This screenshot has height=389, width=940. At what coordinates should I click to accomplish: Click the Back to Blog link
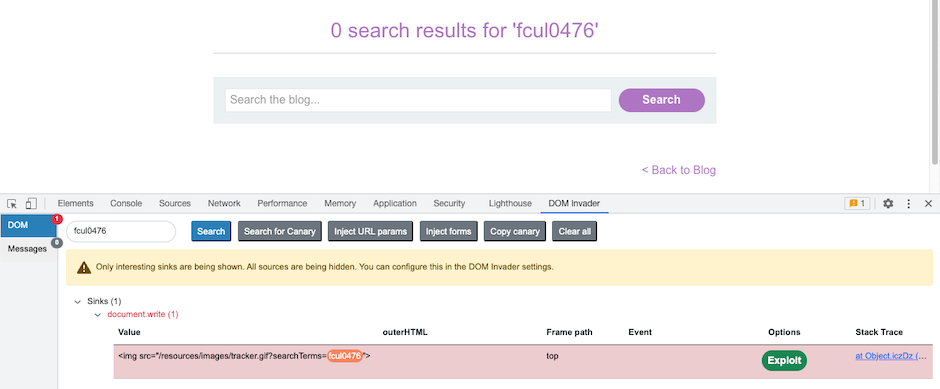point(679,170)
